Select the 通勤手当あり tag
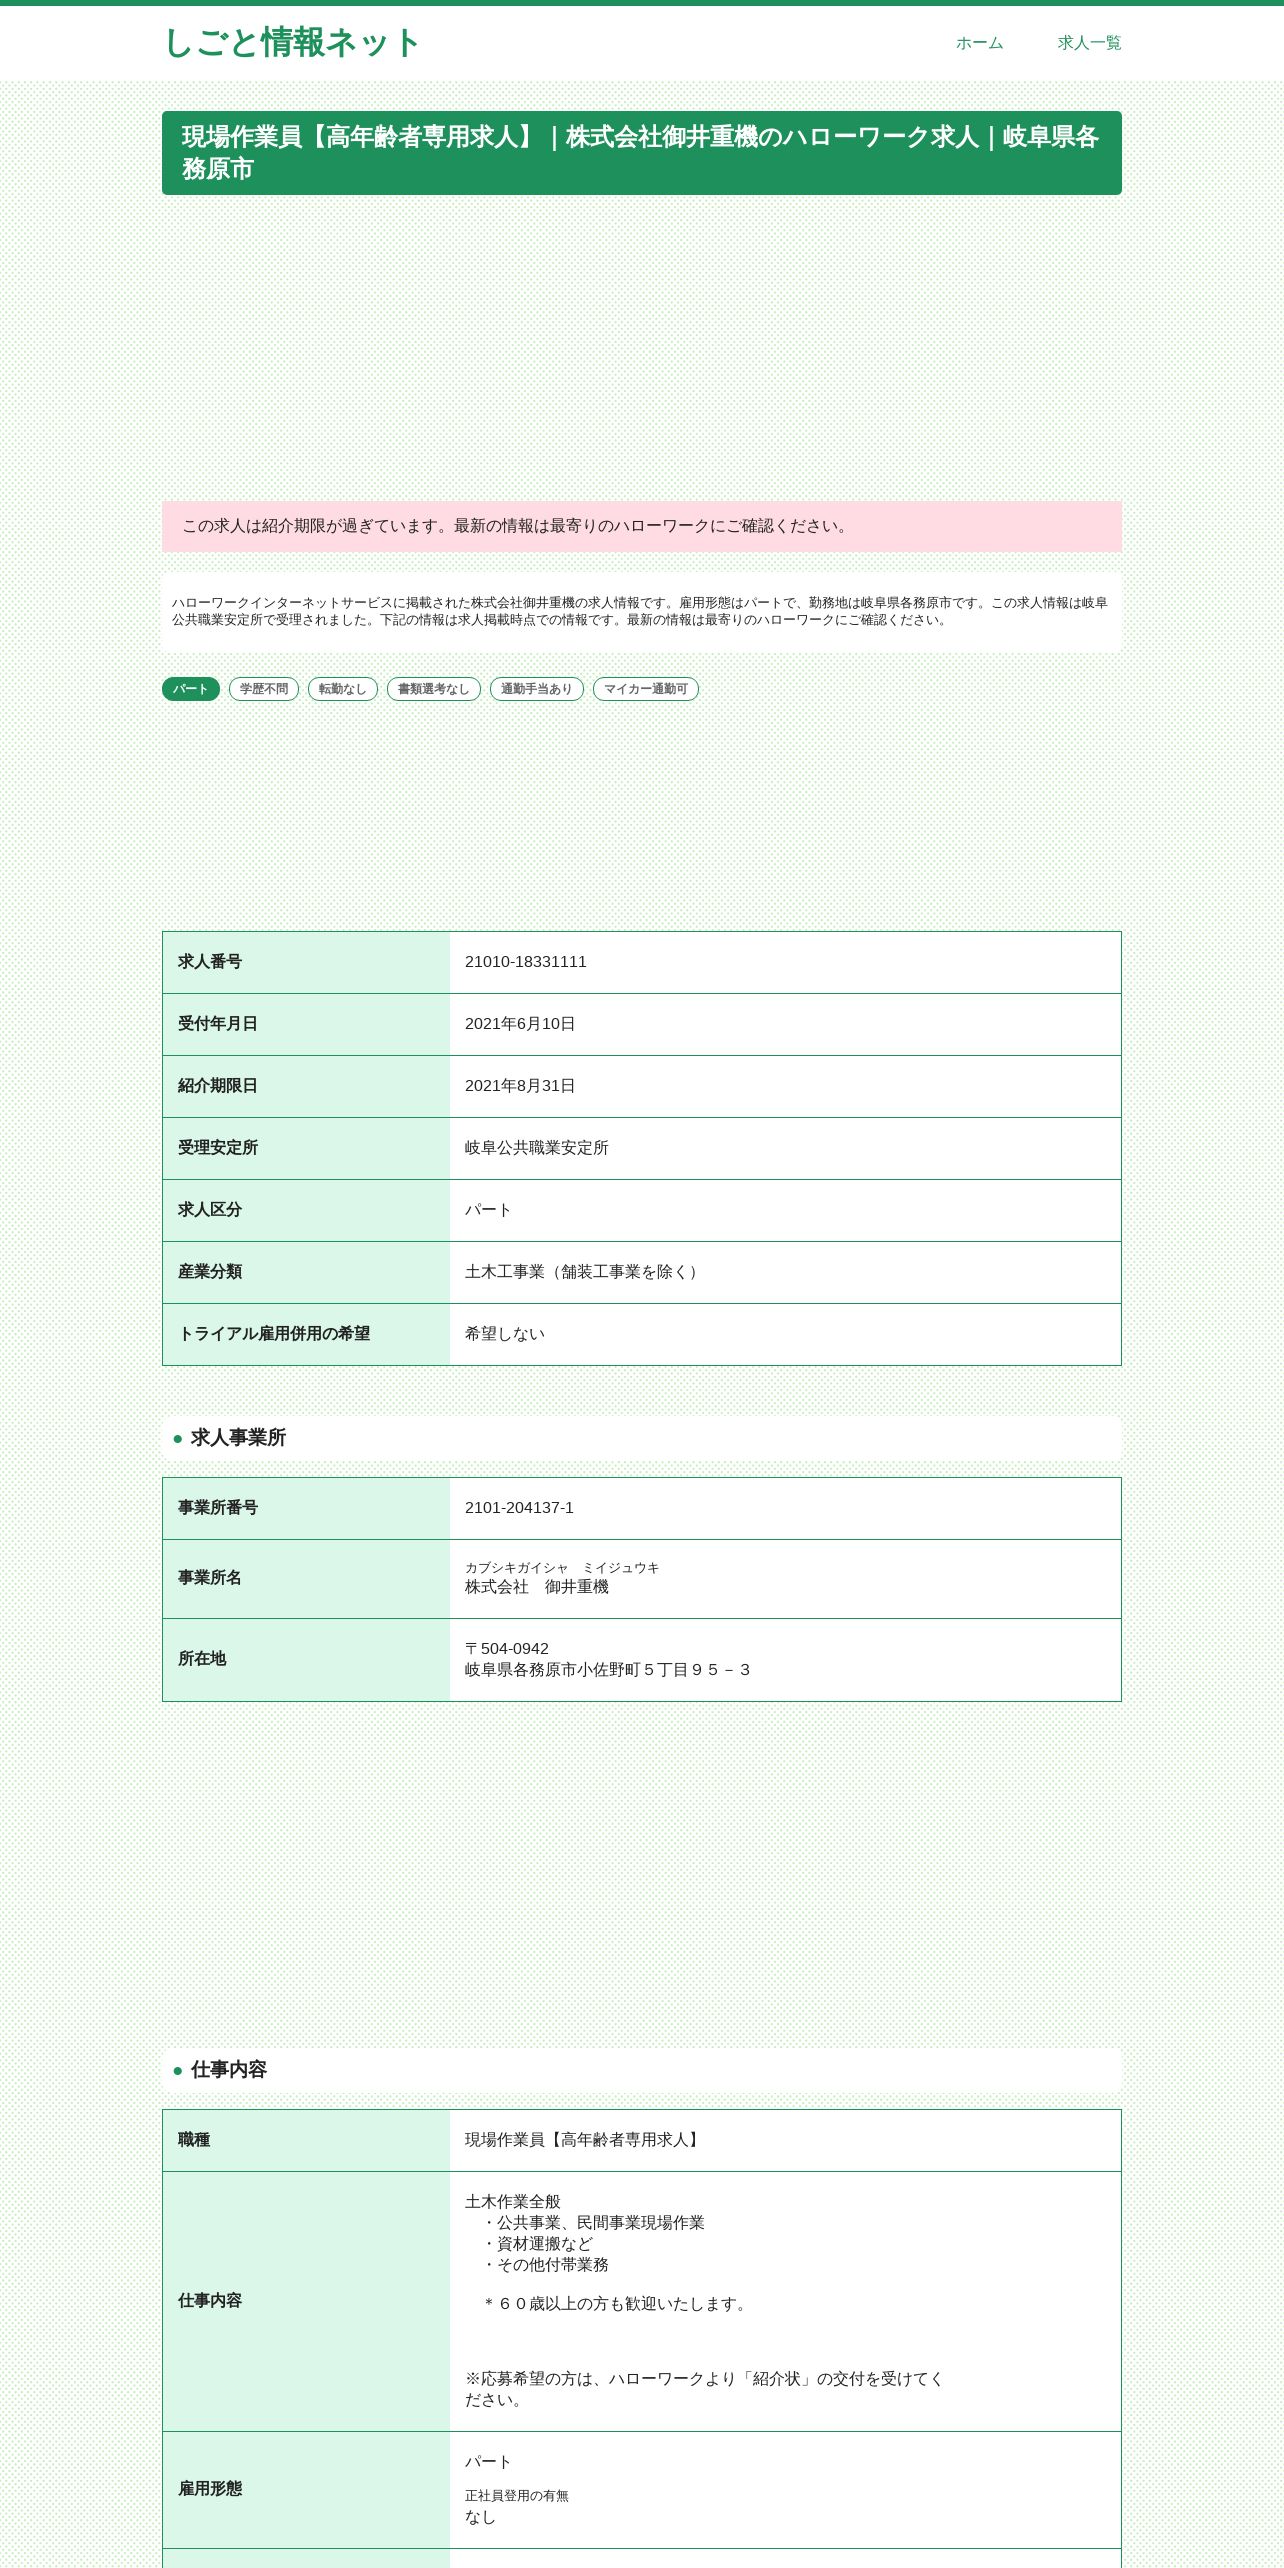The height and width of the screenshot is (2568, 1284). [537, 689]
